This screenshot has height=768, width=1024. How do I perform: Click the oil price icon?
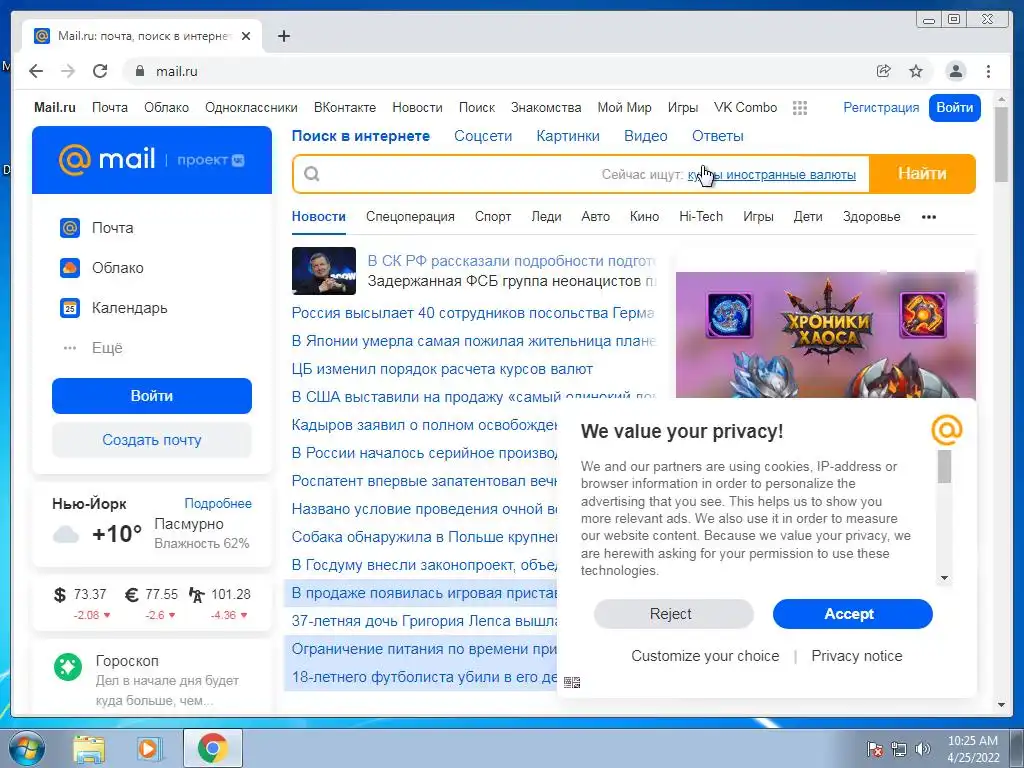(196, 594)
